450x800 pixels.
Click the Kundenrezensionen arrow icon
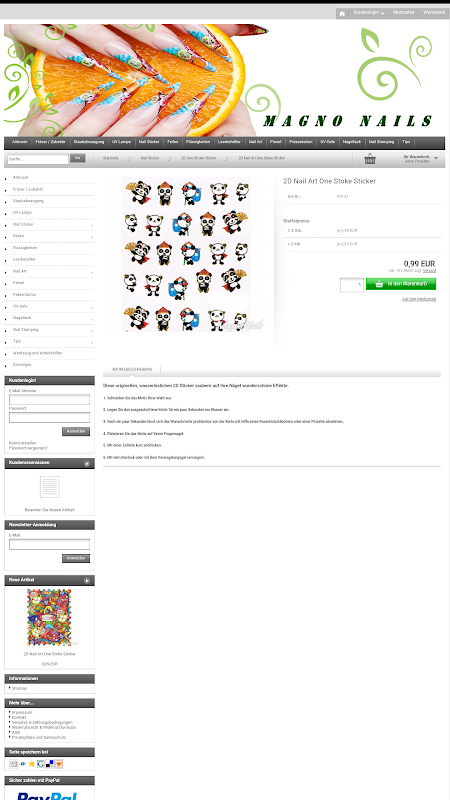(87, 464)
